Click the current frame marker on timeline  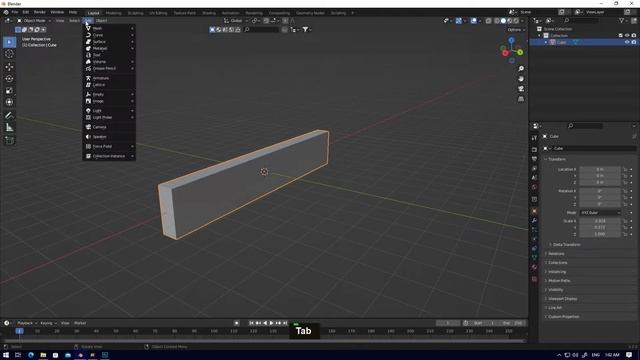[x=19, y=331]
